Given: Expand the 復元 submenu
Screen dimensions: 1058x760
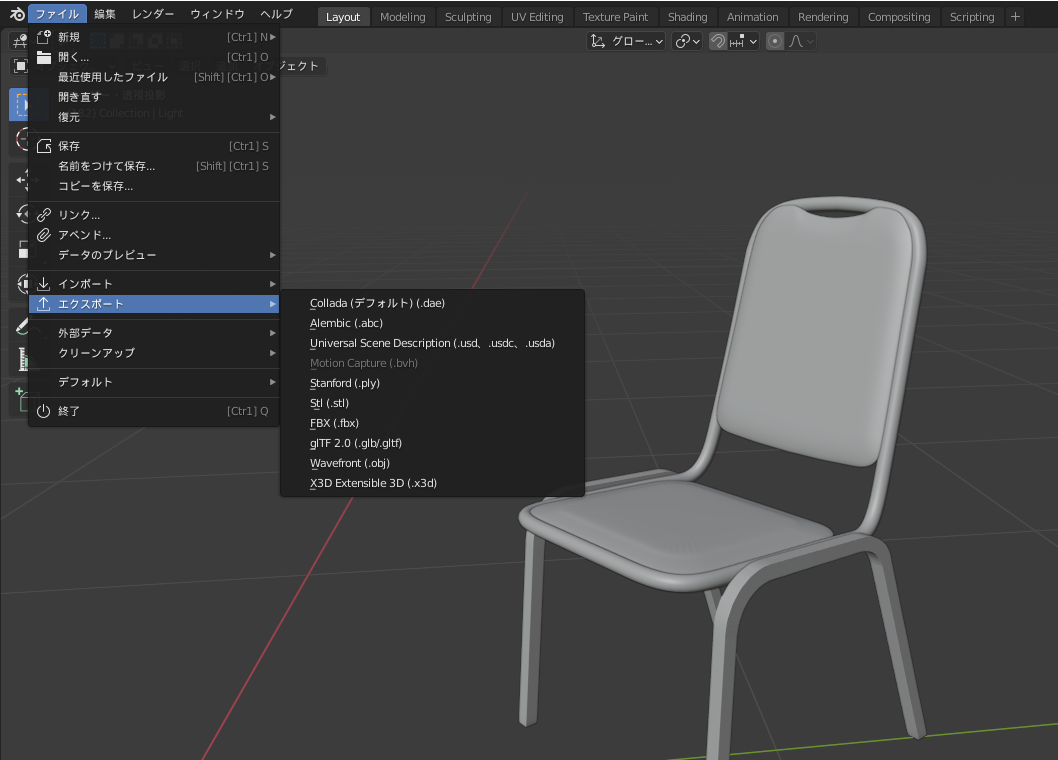Looking at the screenshot, I should click(154, 117).
